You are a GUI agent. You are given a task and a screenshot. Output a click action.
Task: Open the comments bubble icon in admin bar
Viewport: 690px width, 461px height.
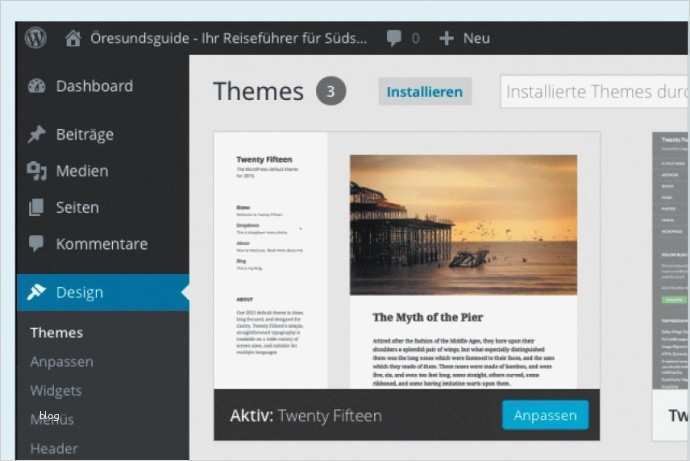click(x=394, y=38)
